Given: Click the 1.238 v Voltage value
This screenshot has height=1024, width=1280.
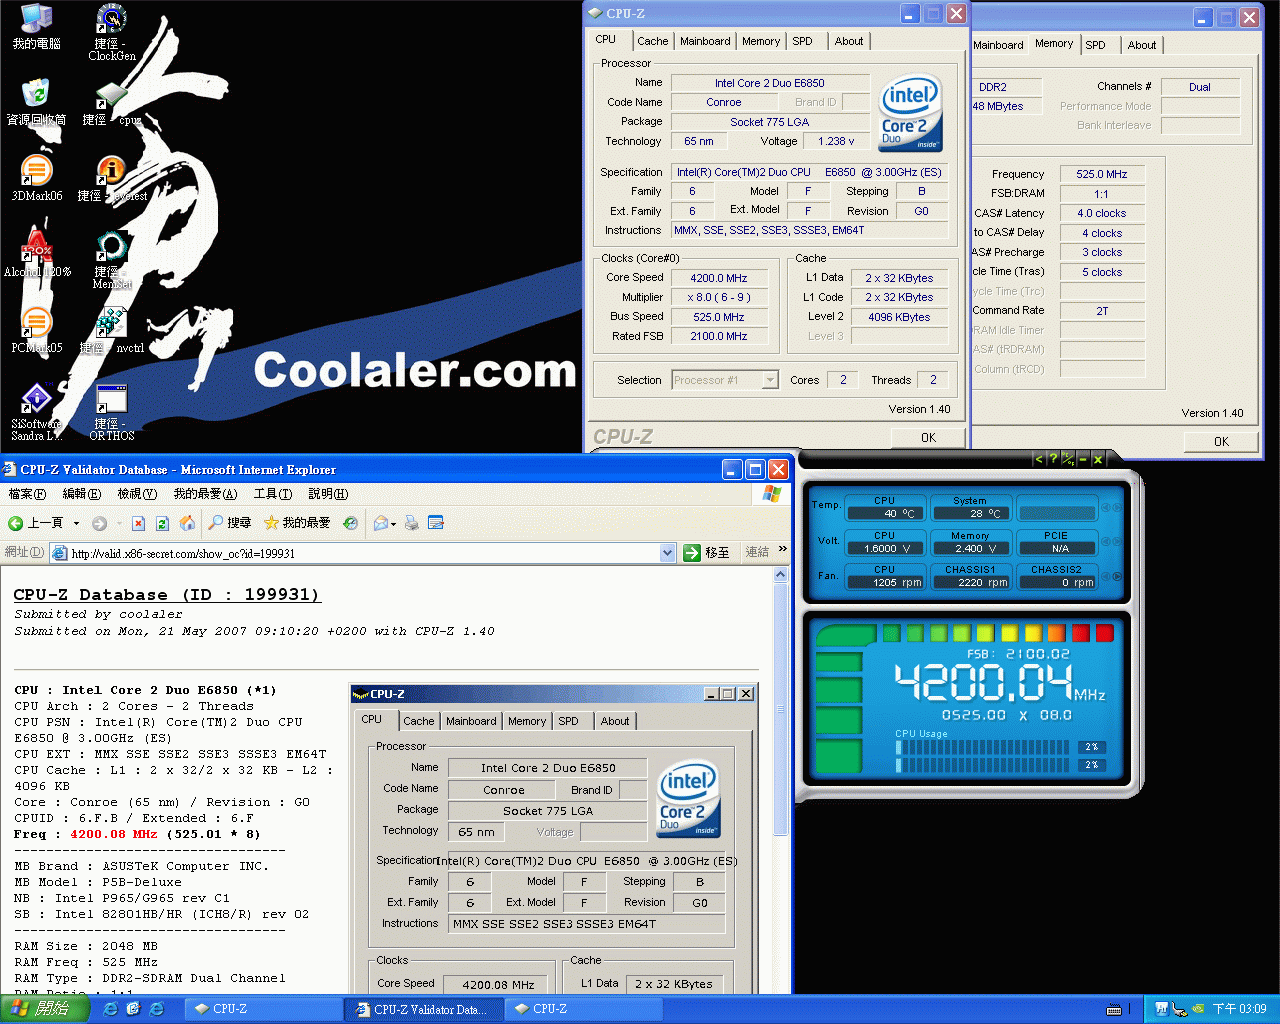Looking at the screenshot, I should click(x=835, y=141).
